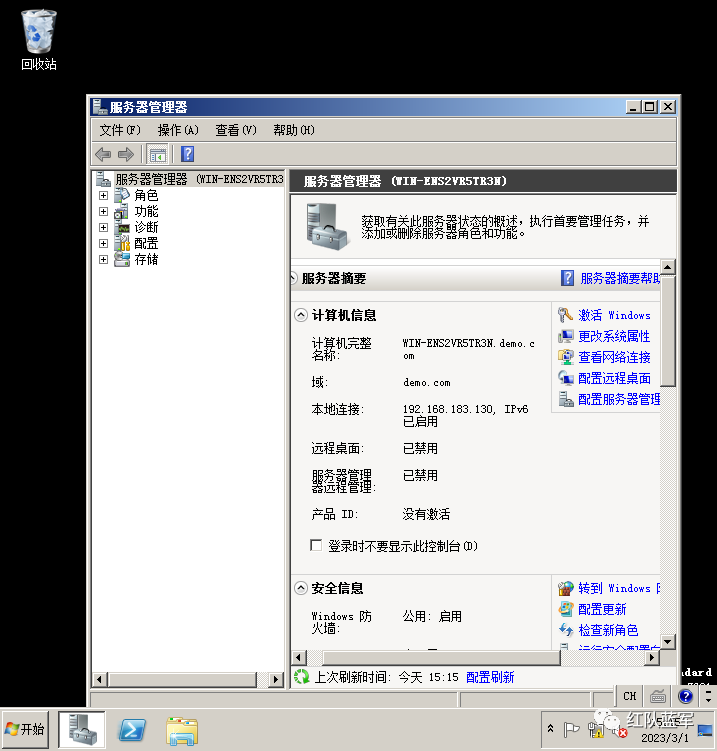Image resolution: width=717 pixels, height=751 pixels.
Task: Click the 开始 Start button
Action: coord(25,729)
